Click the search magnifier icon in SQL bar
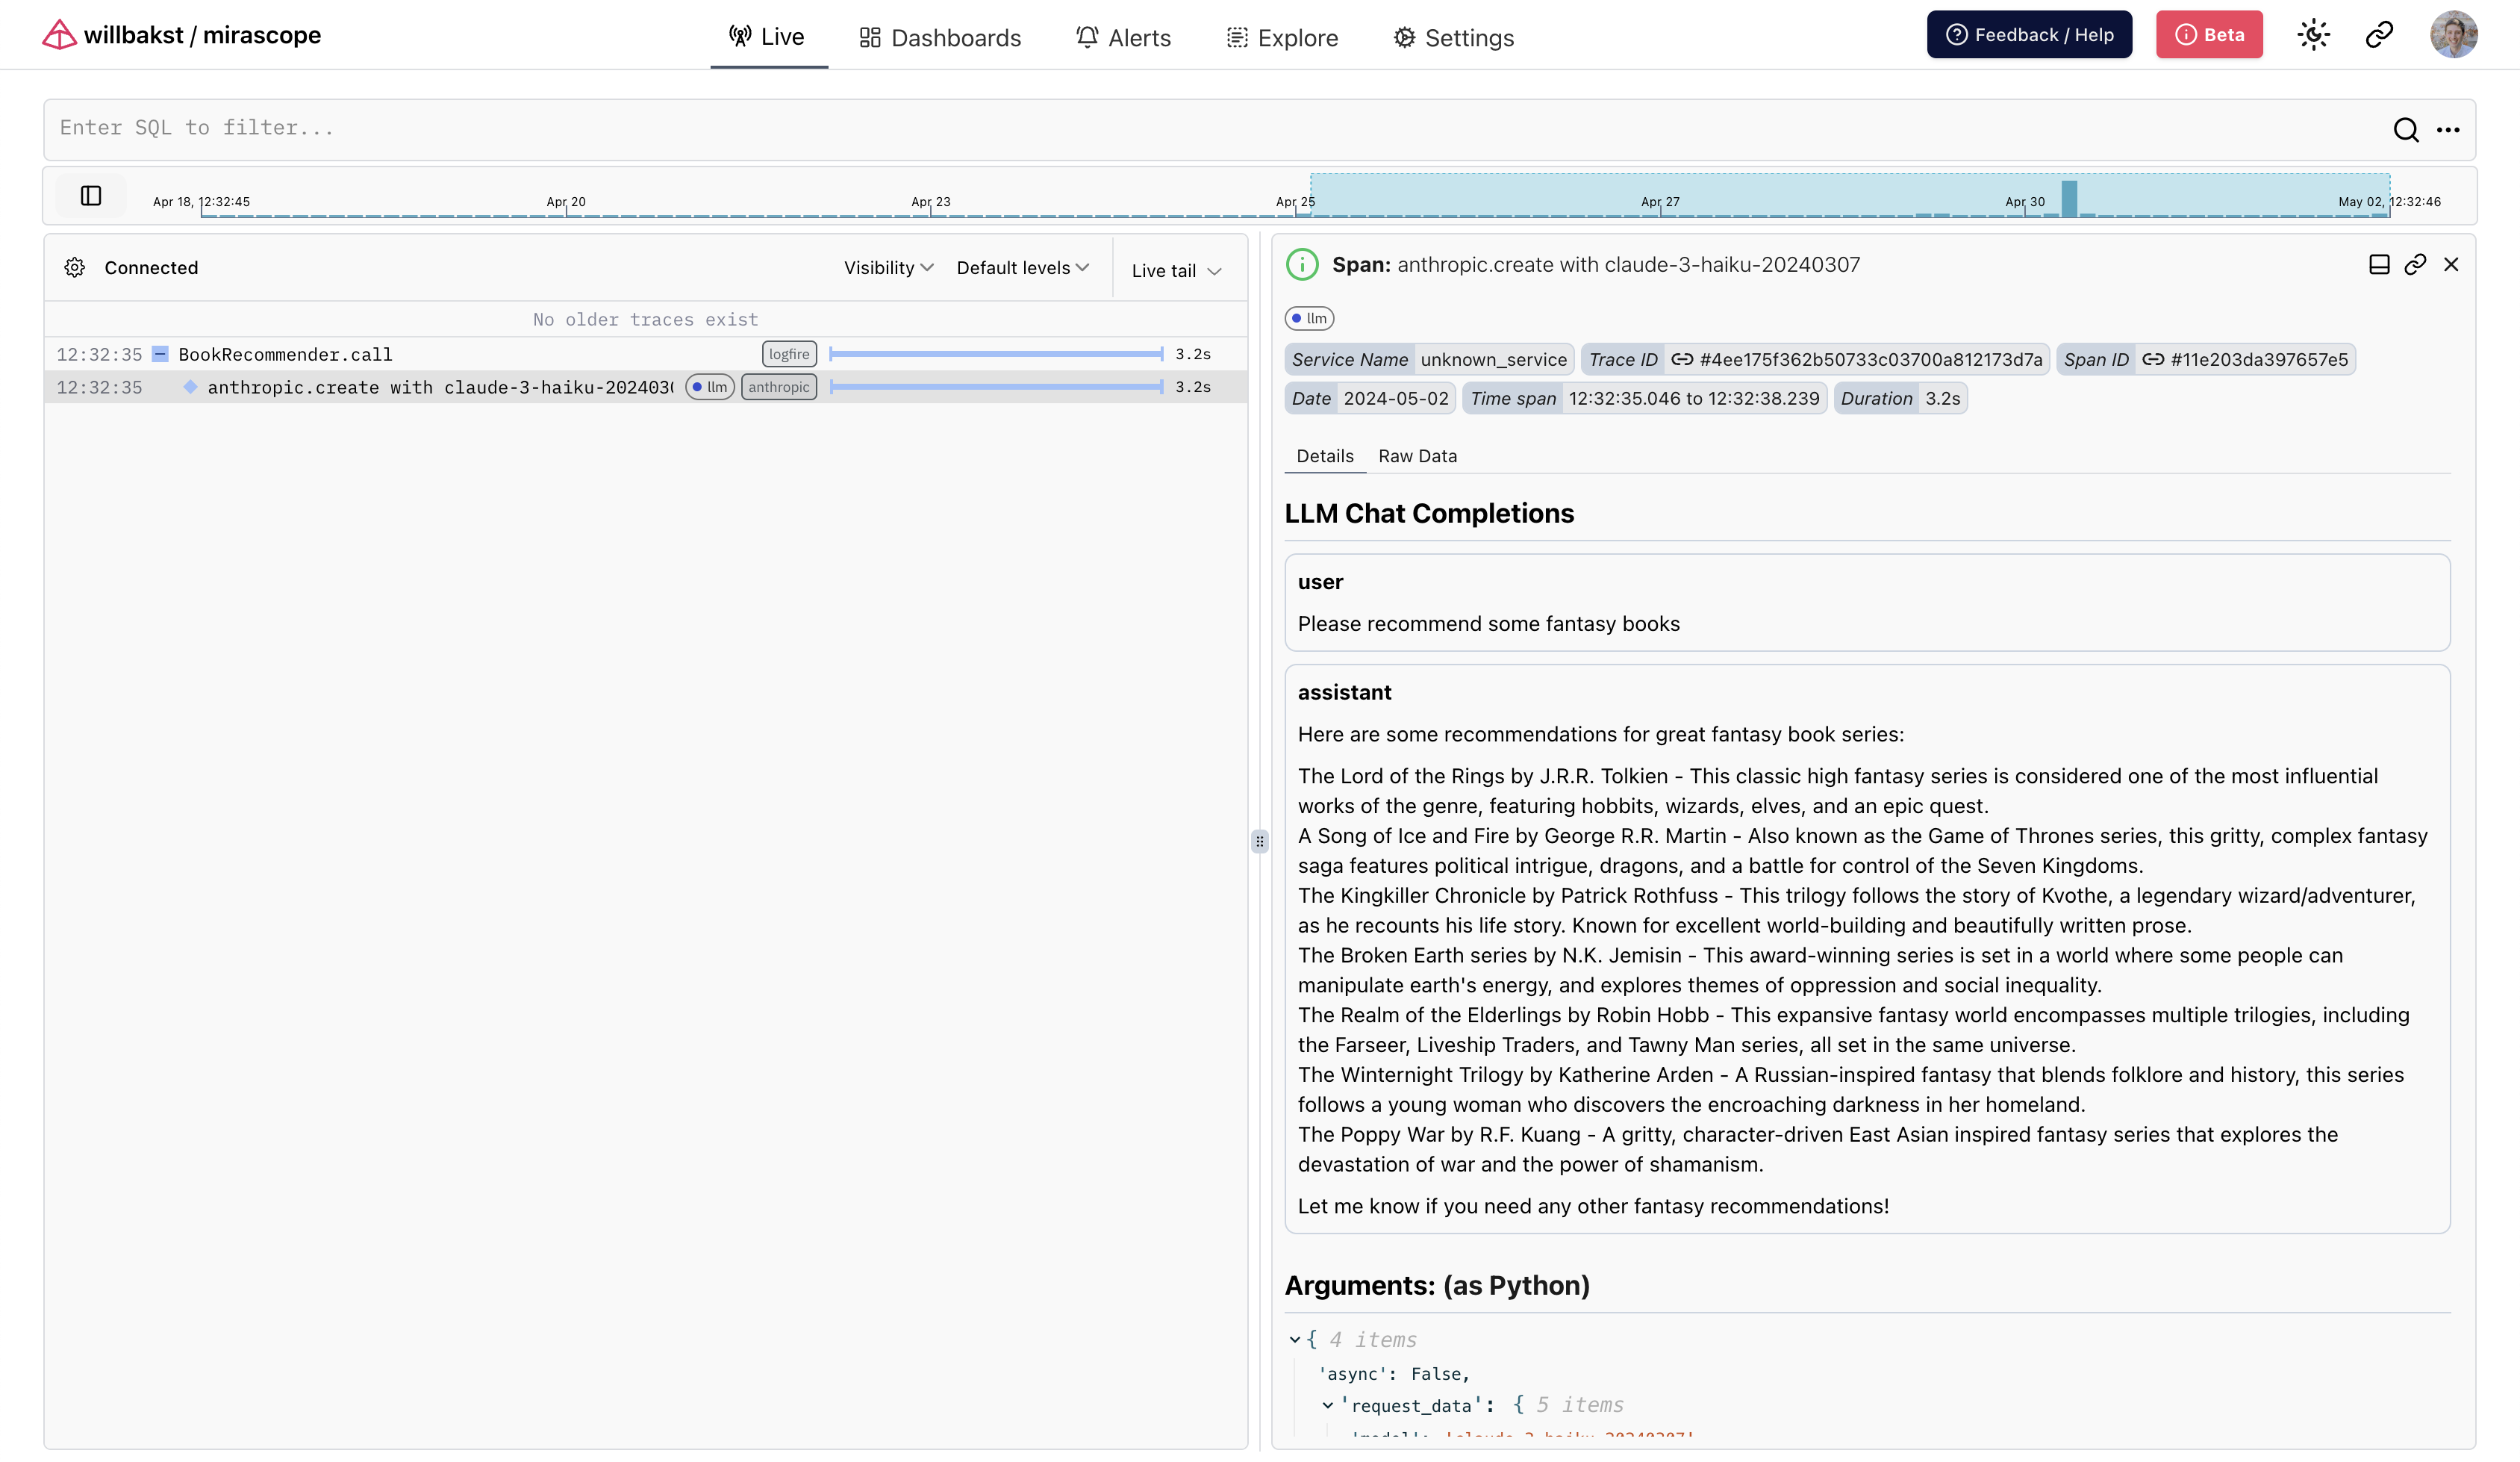2520x1462 pixels. (x=2405, y=130)
